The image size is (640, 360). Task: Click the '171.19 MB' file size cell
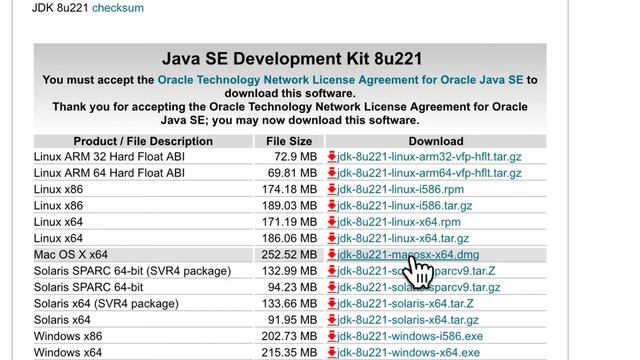click(289, 222)
